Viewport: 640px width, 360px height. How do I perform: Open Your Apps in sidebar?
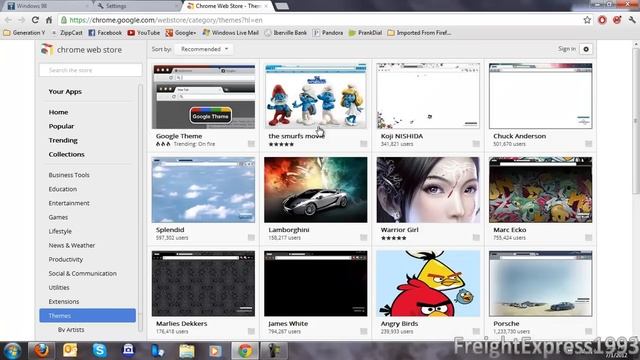coord(65,91)
